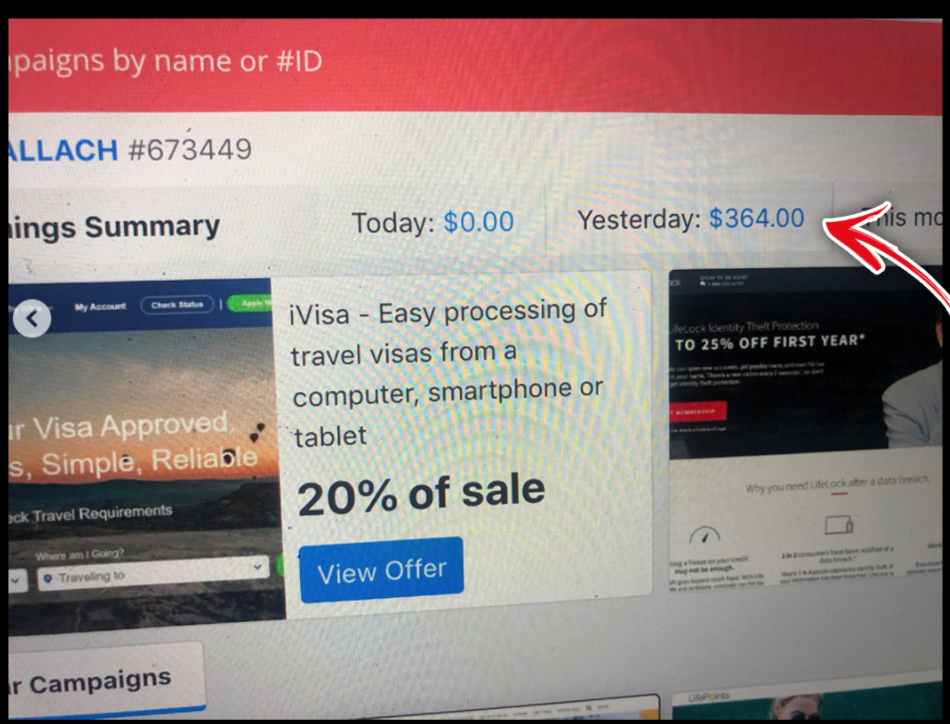
Task: Click My Account in the iVisa preview
Action: coord(100,307)
